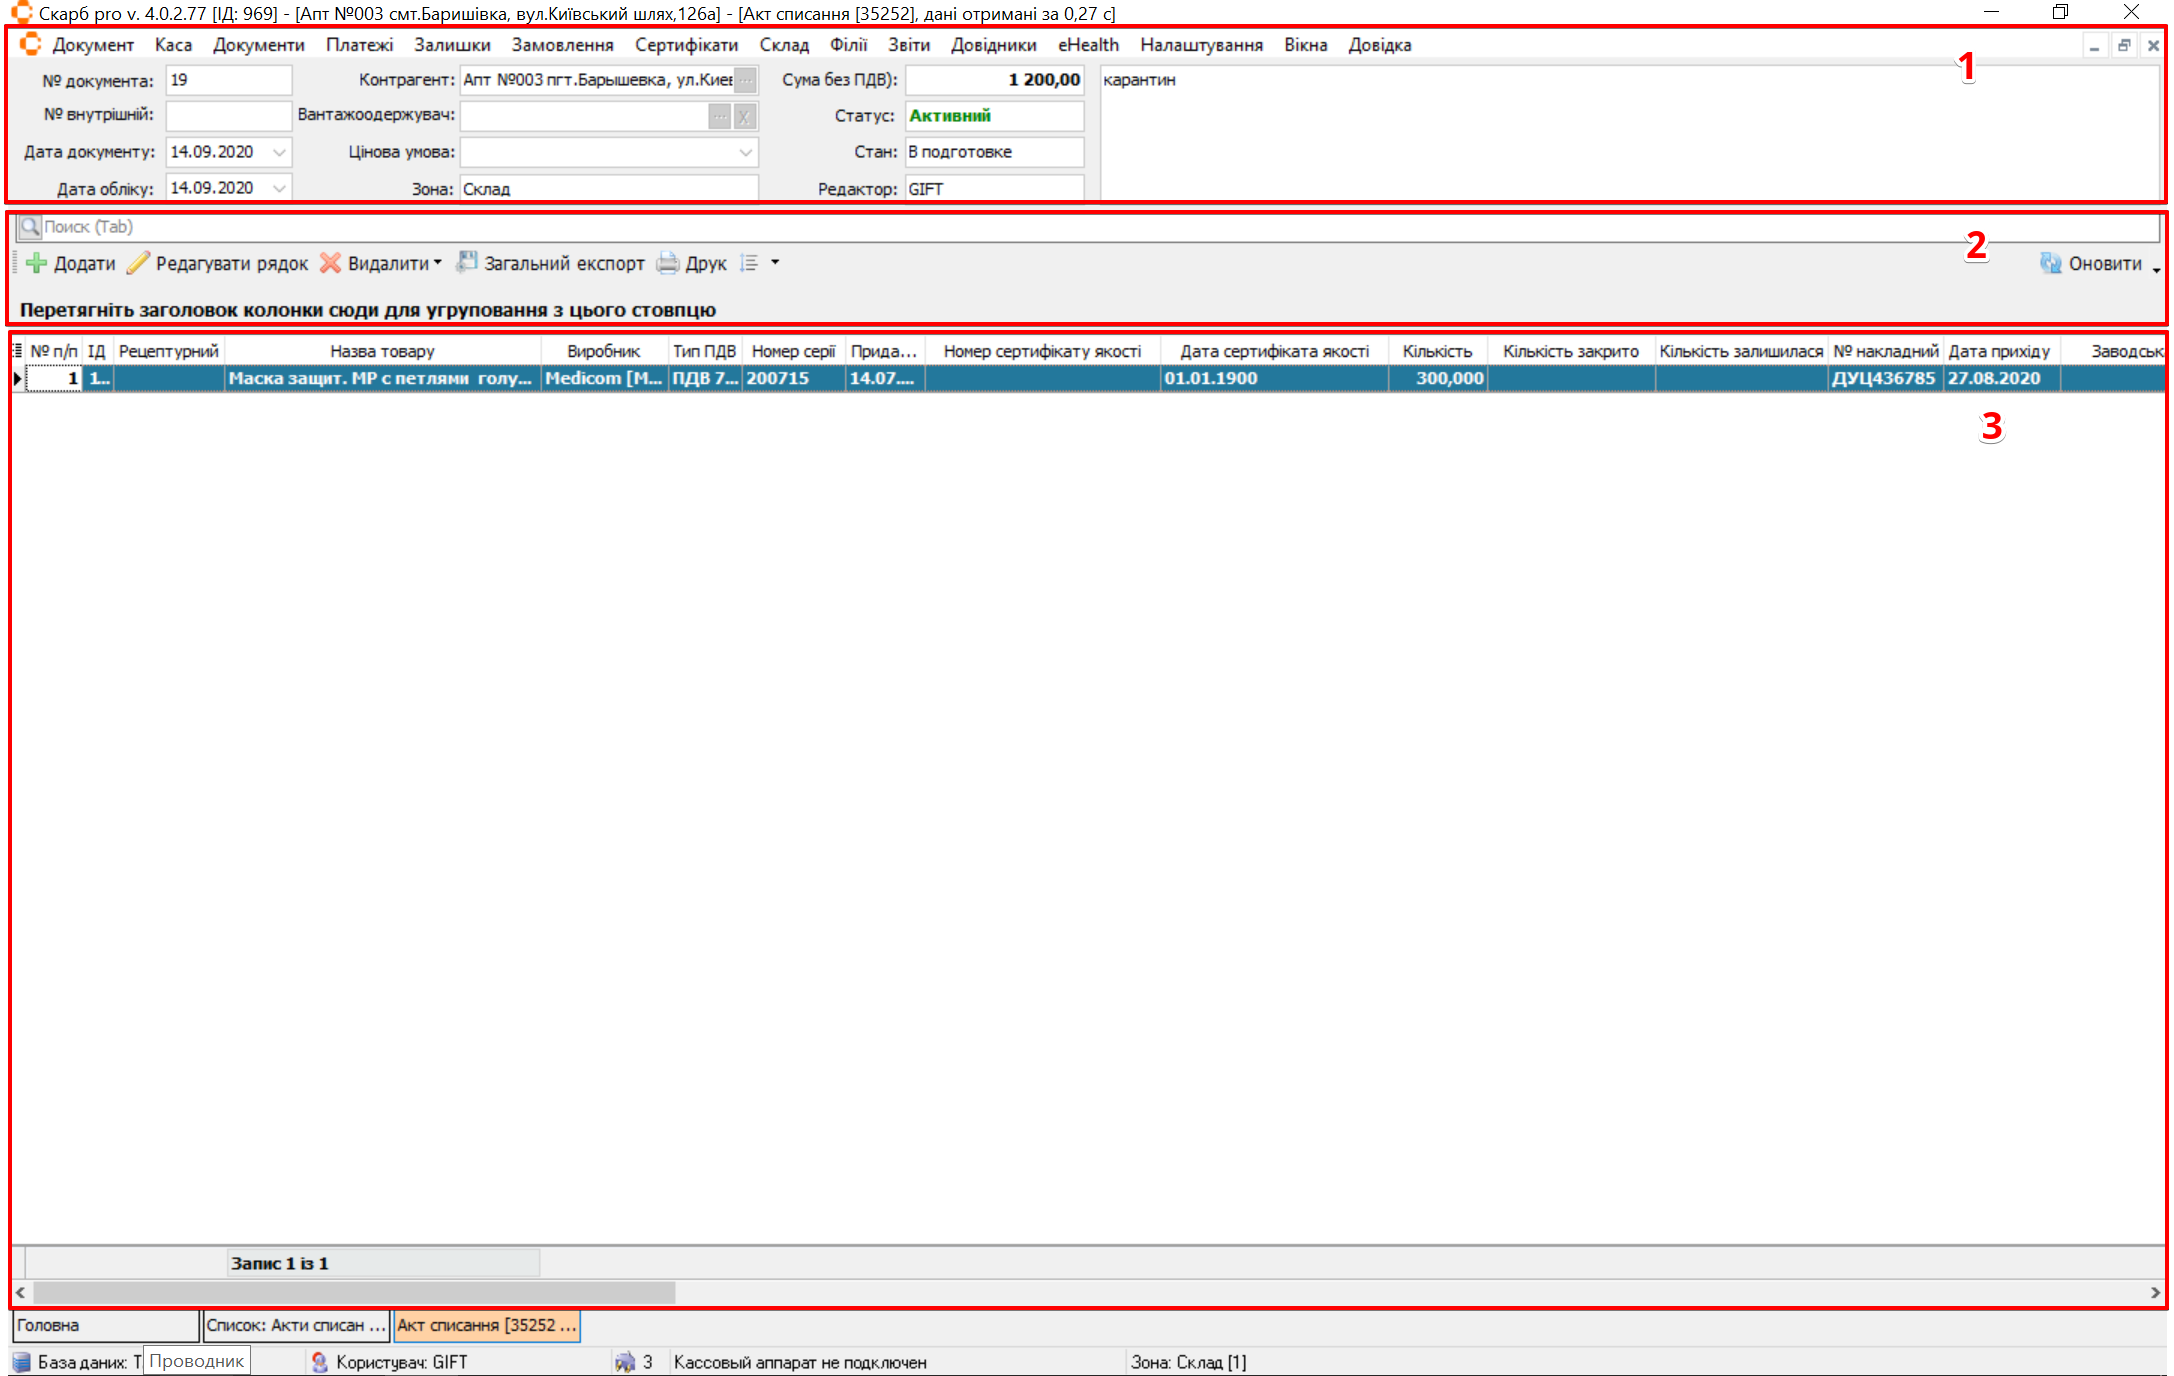Screen dimensions: 2174x1376
Task: Click the № документа input field
Action: (228, 80)
